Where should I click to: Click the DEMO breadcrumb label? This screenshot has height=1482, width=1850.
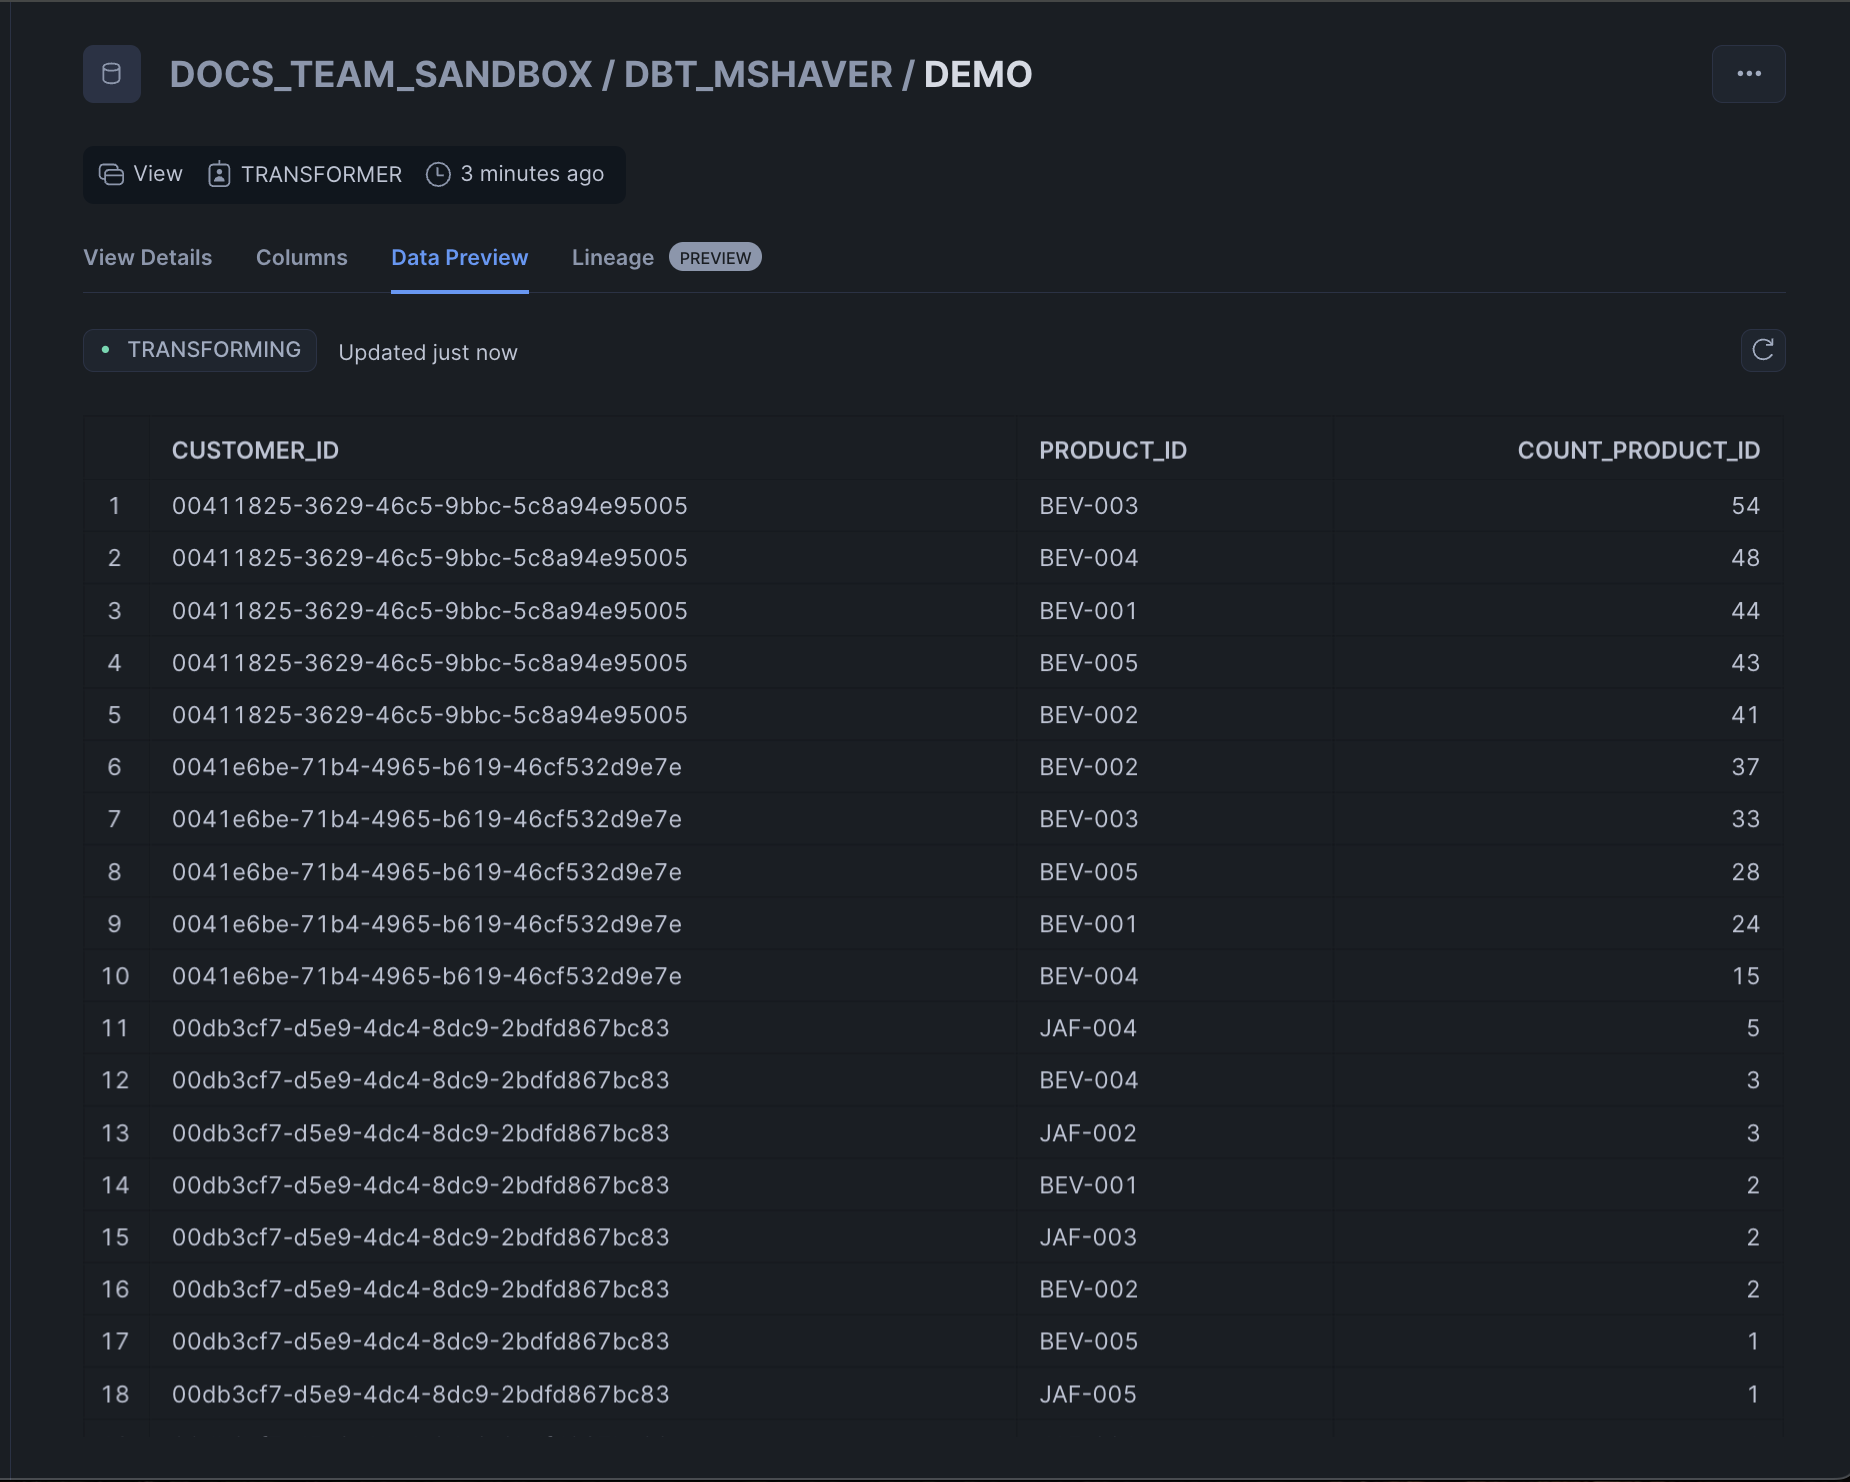pos(978,74)
